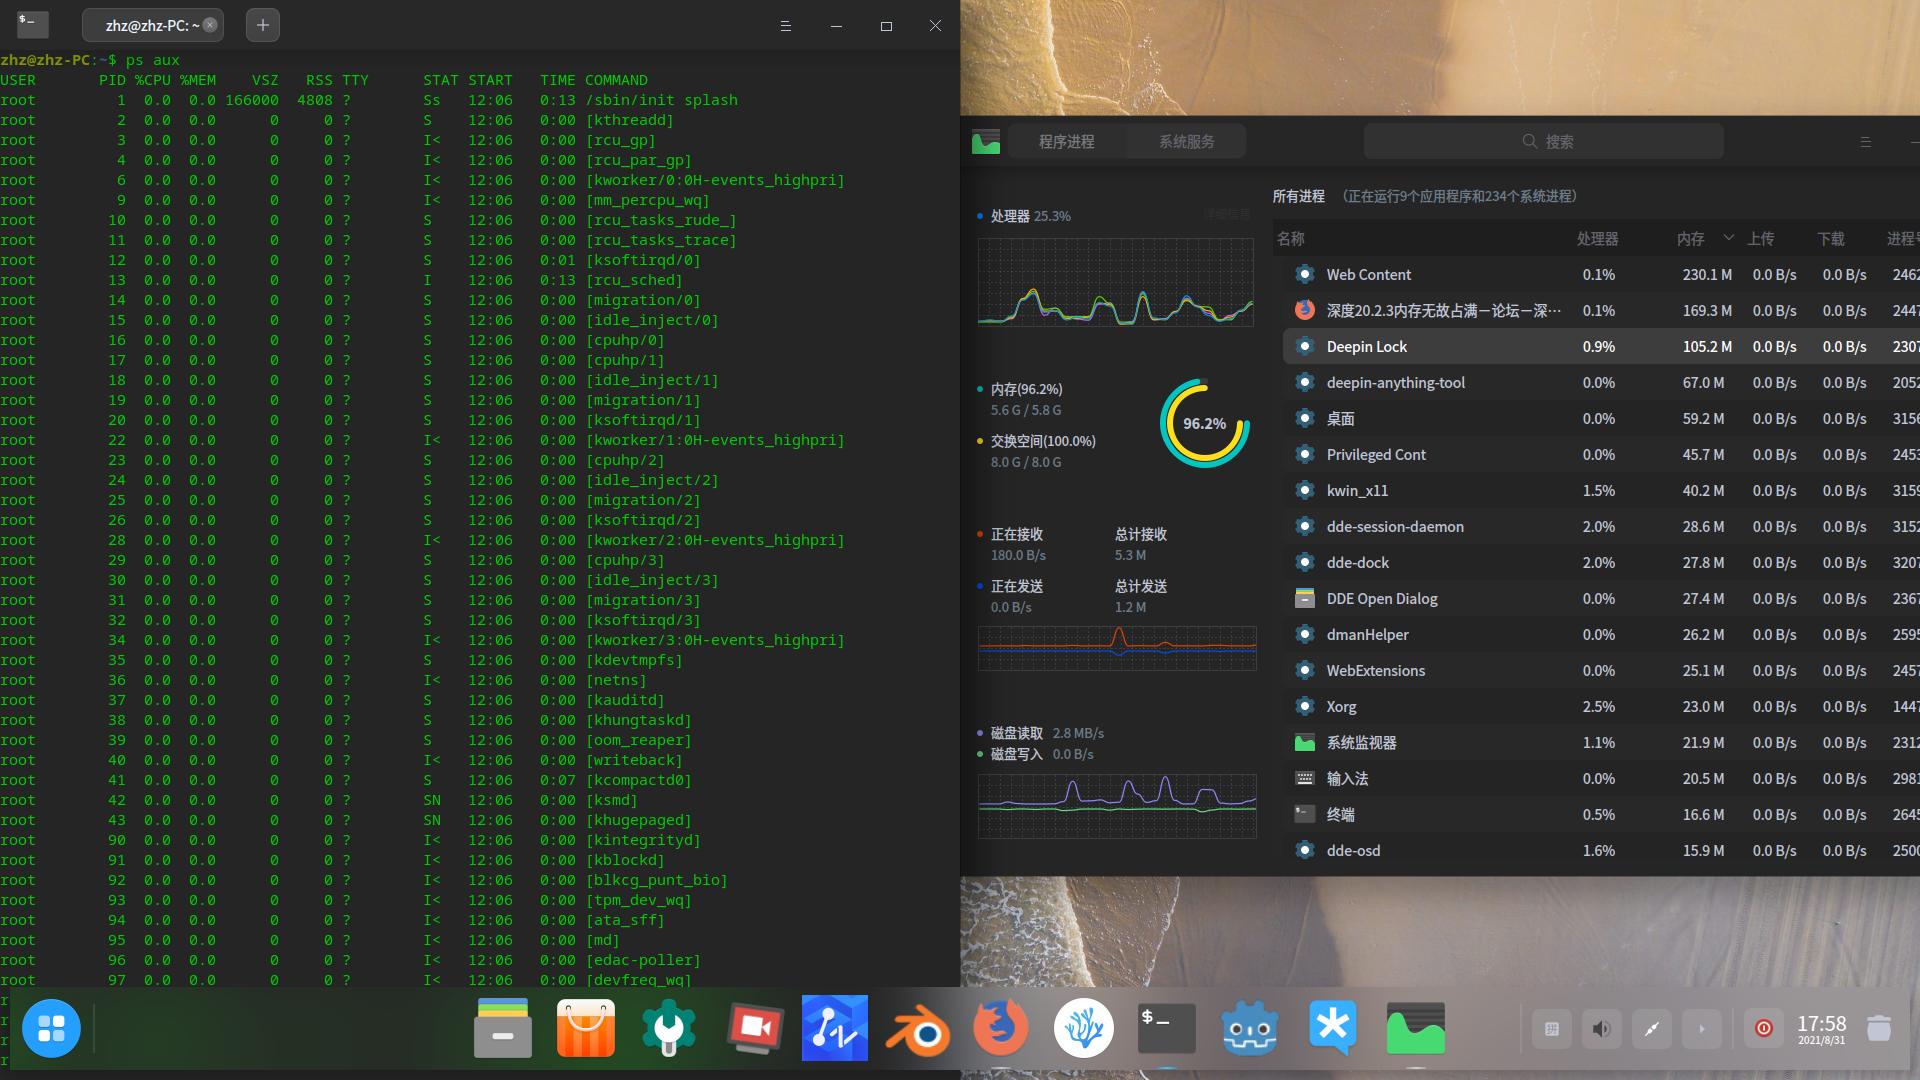Sort by 内存 column header
This screenshot has height=1080, width=1920.
(x=1690, y=239)
